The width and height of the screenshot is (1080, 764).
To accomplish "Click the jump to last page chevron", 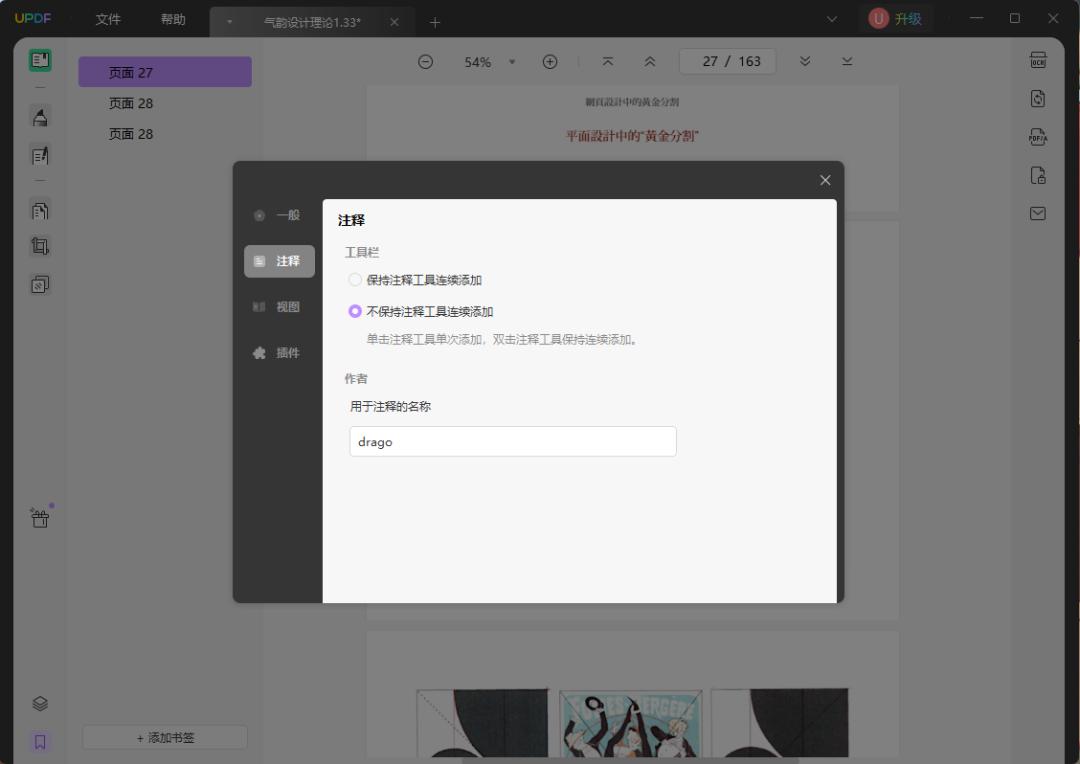I will click(x=846, y=61).
